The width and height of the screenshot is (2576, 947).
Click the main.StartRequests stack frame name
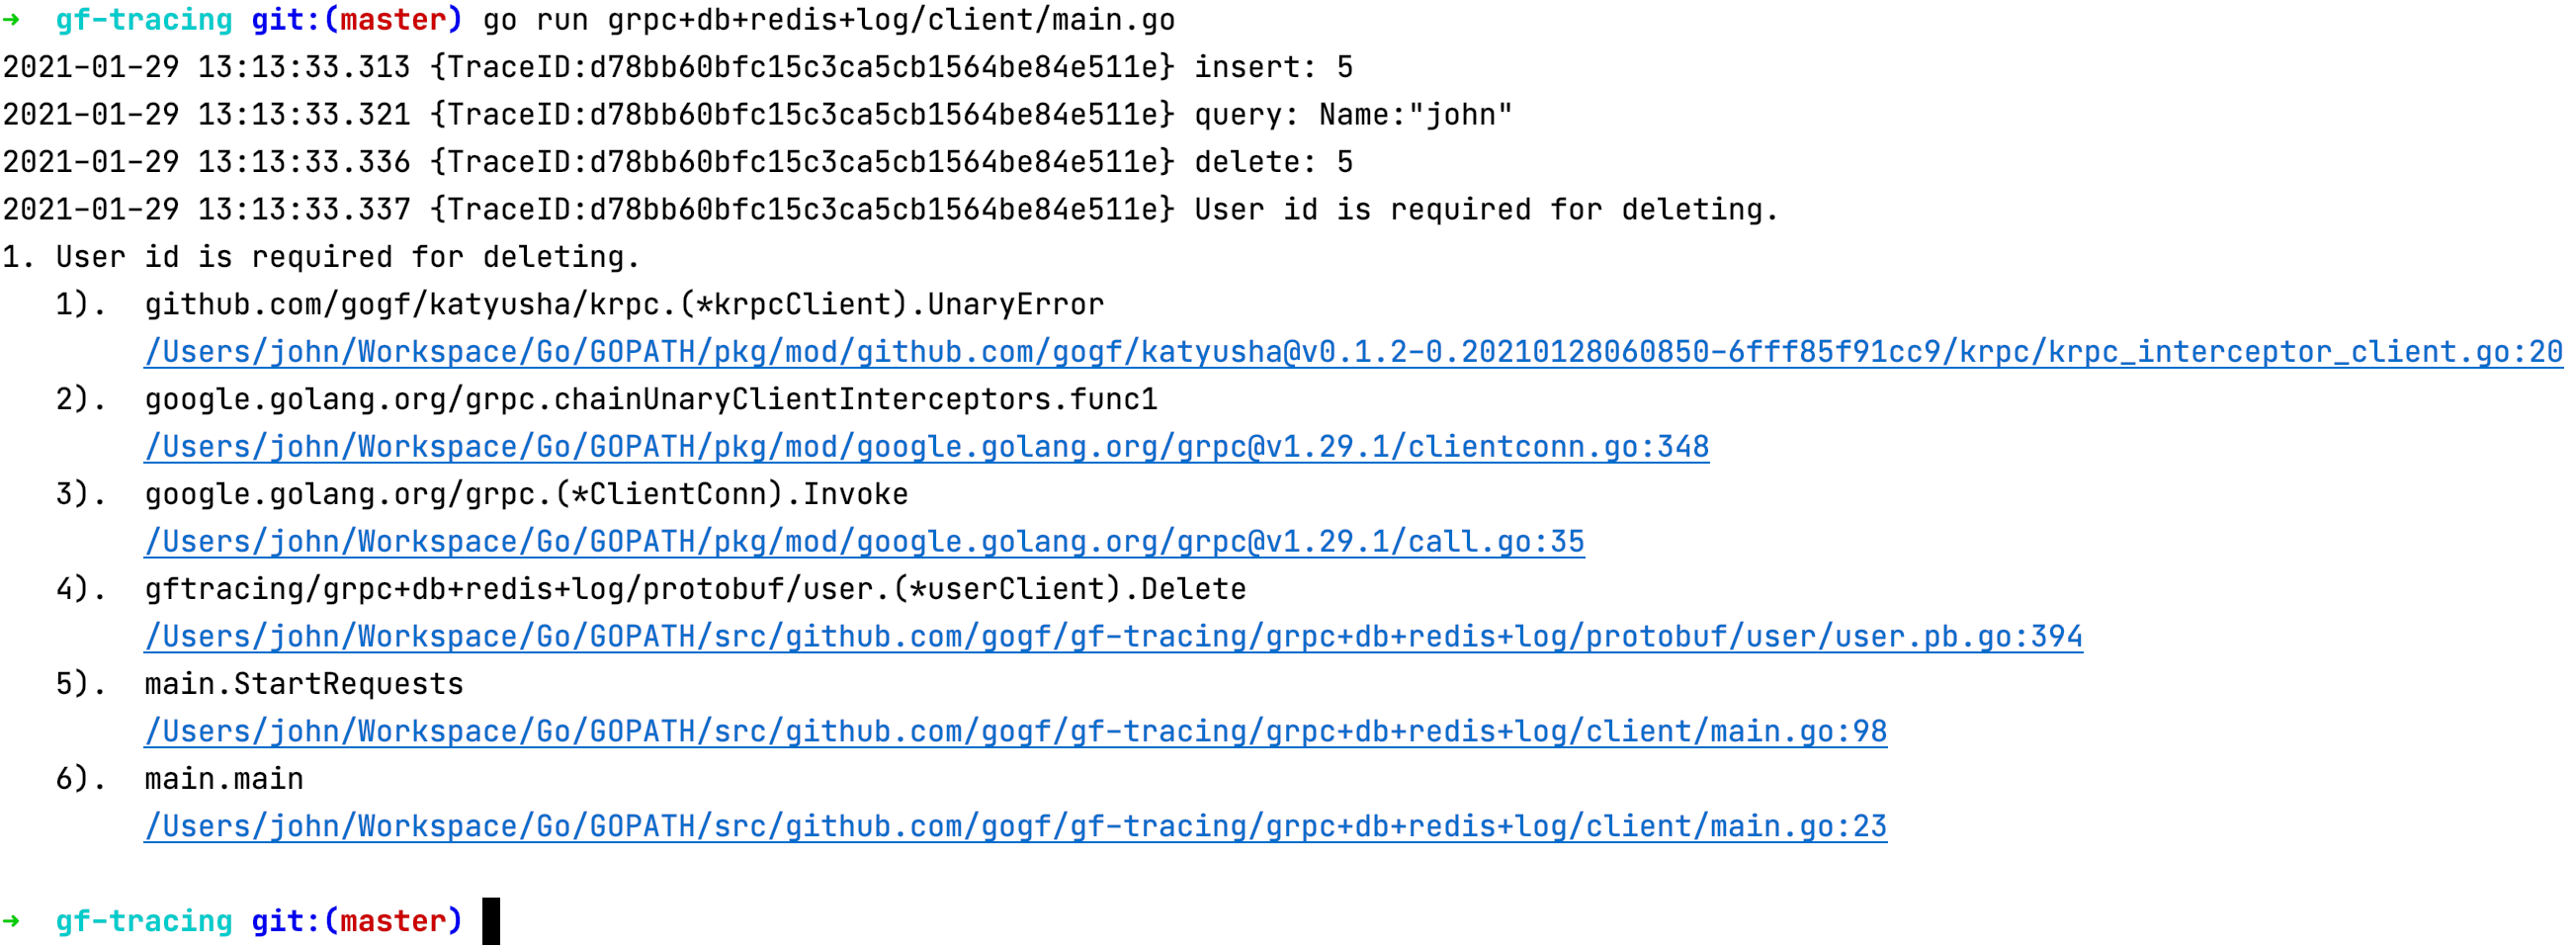click(304, 684)
